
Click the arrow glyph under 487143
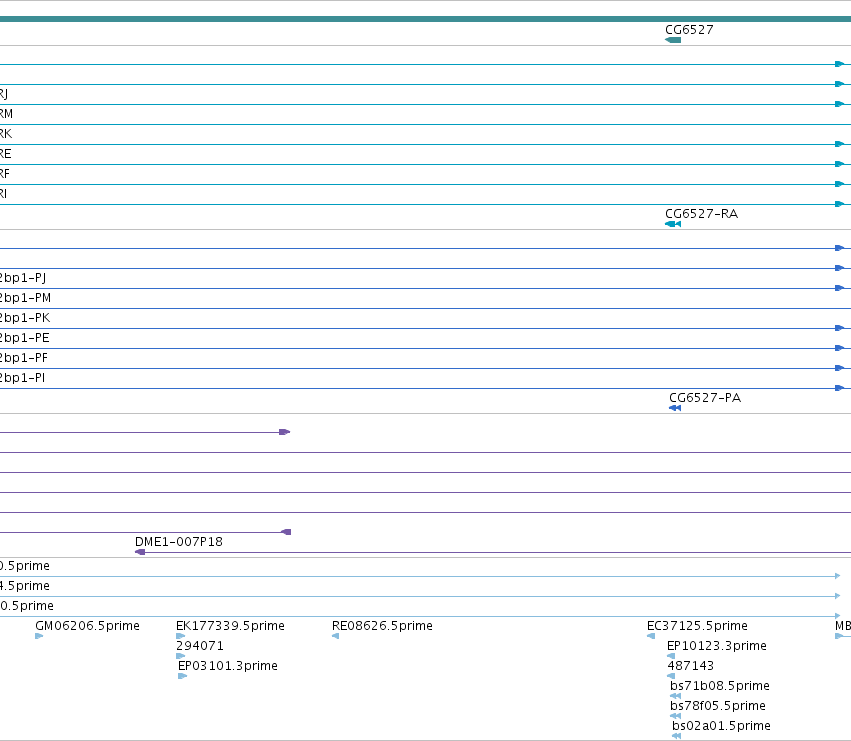pos(671,676)
